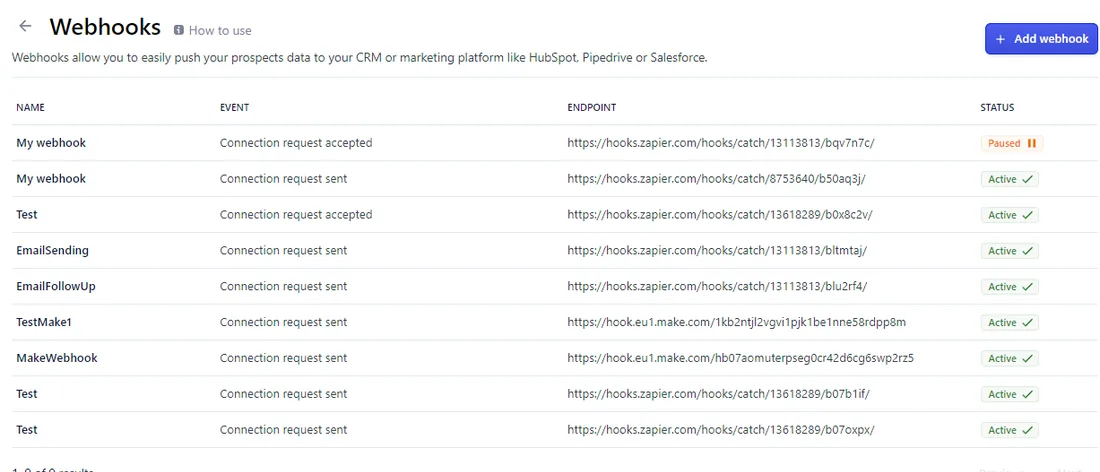The image size is (1100, 472).
Task: Select the EmailFollowUp webhook name
Action: pos(55,285)
